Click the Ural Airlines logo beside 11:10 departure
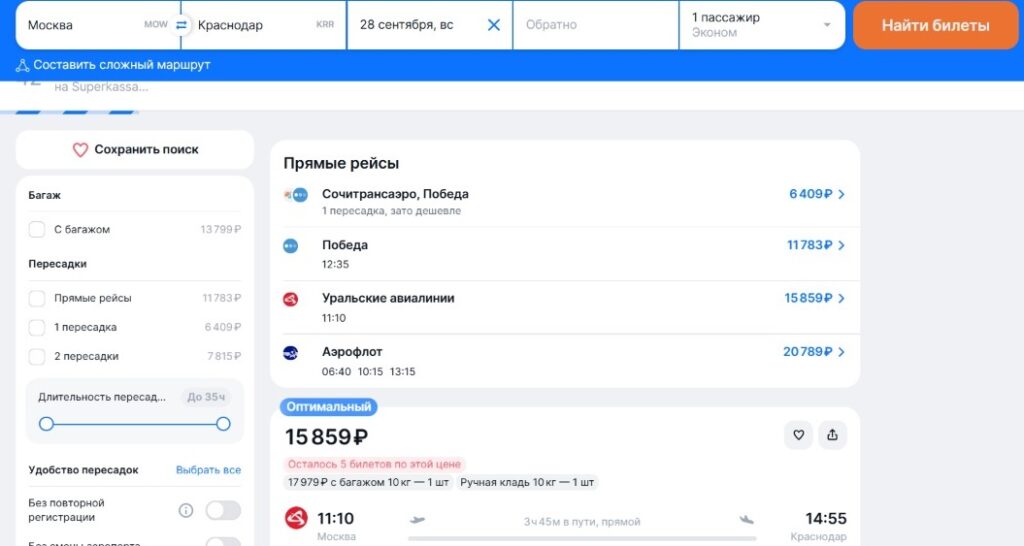 [296, 518]
